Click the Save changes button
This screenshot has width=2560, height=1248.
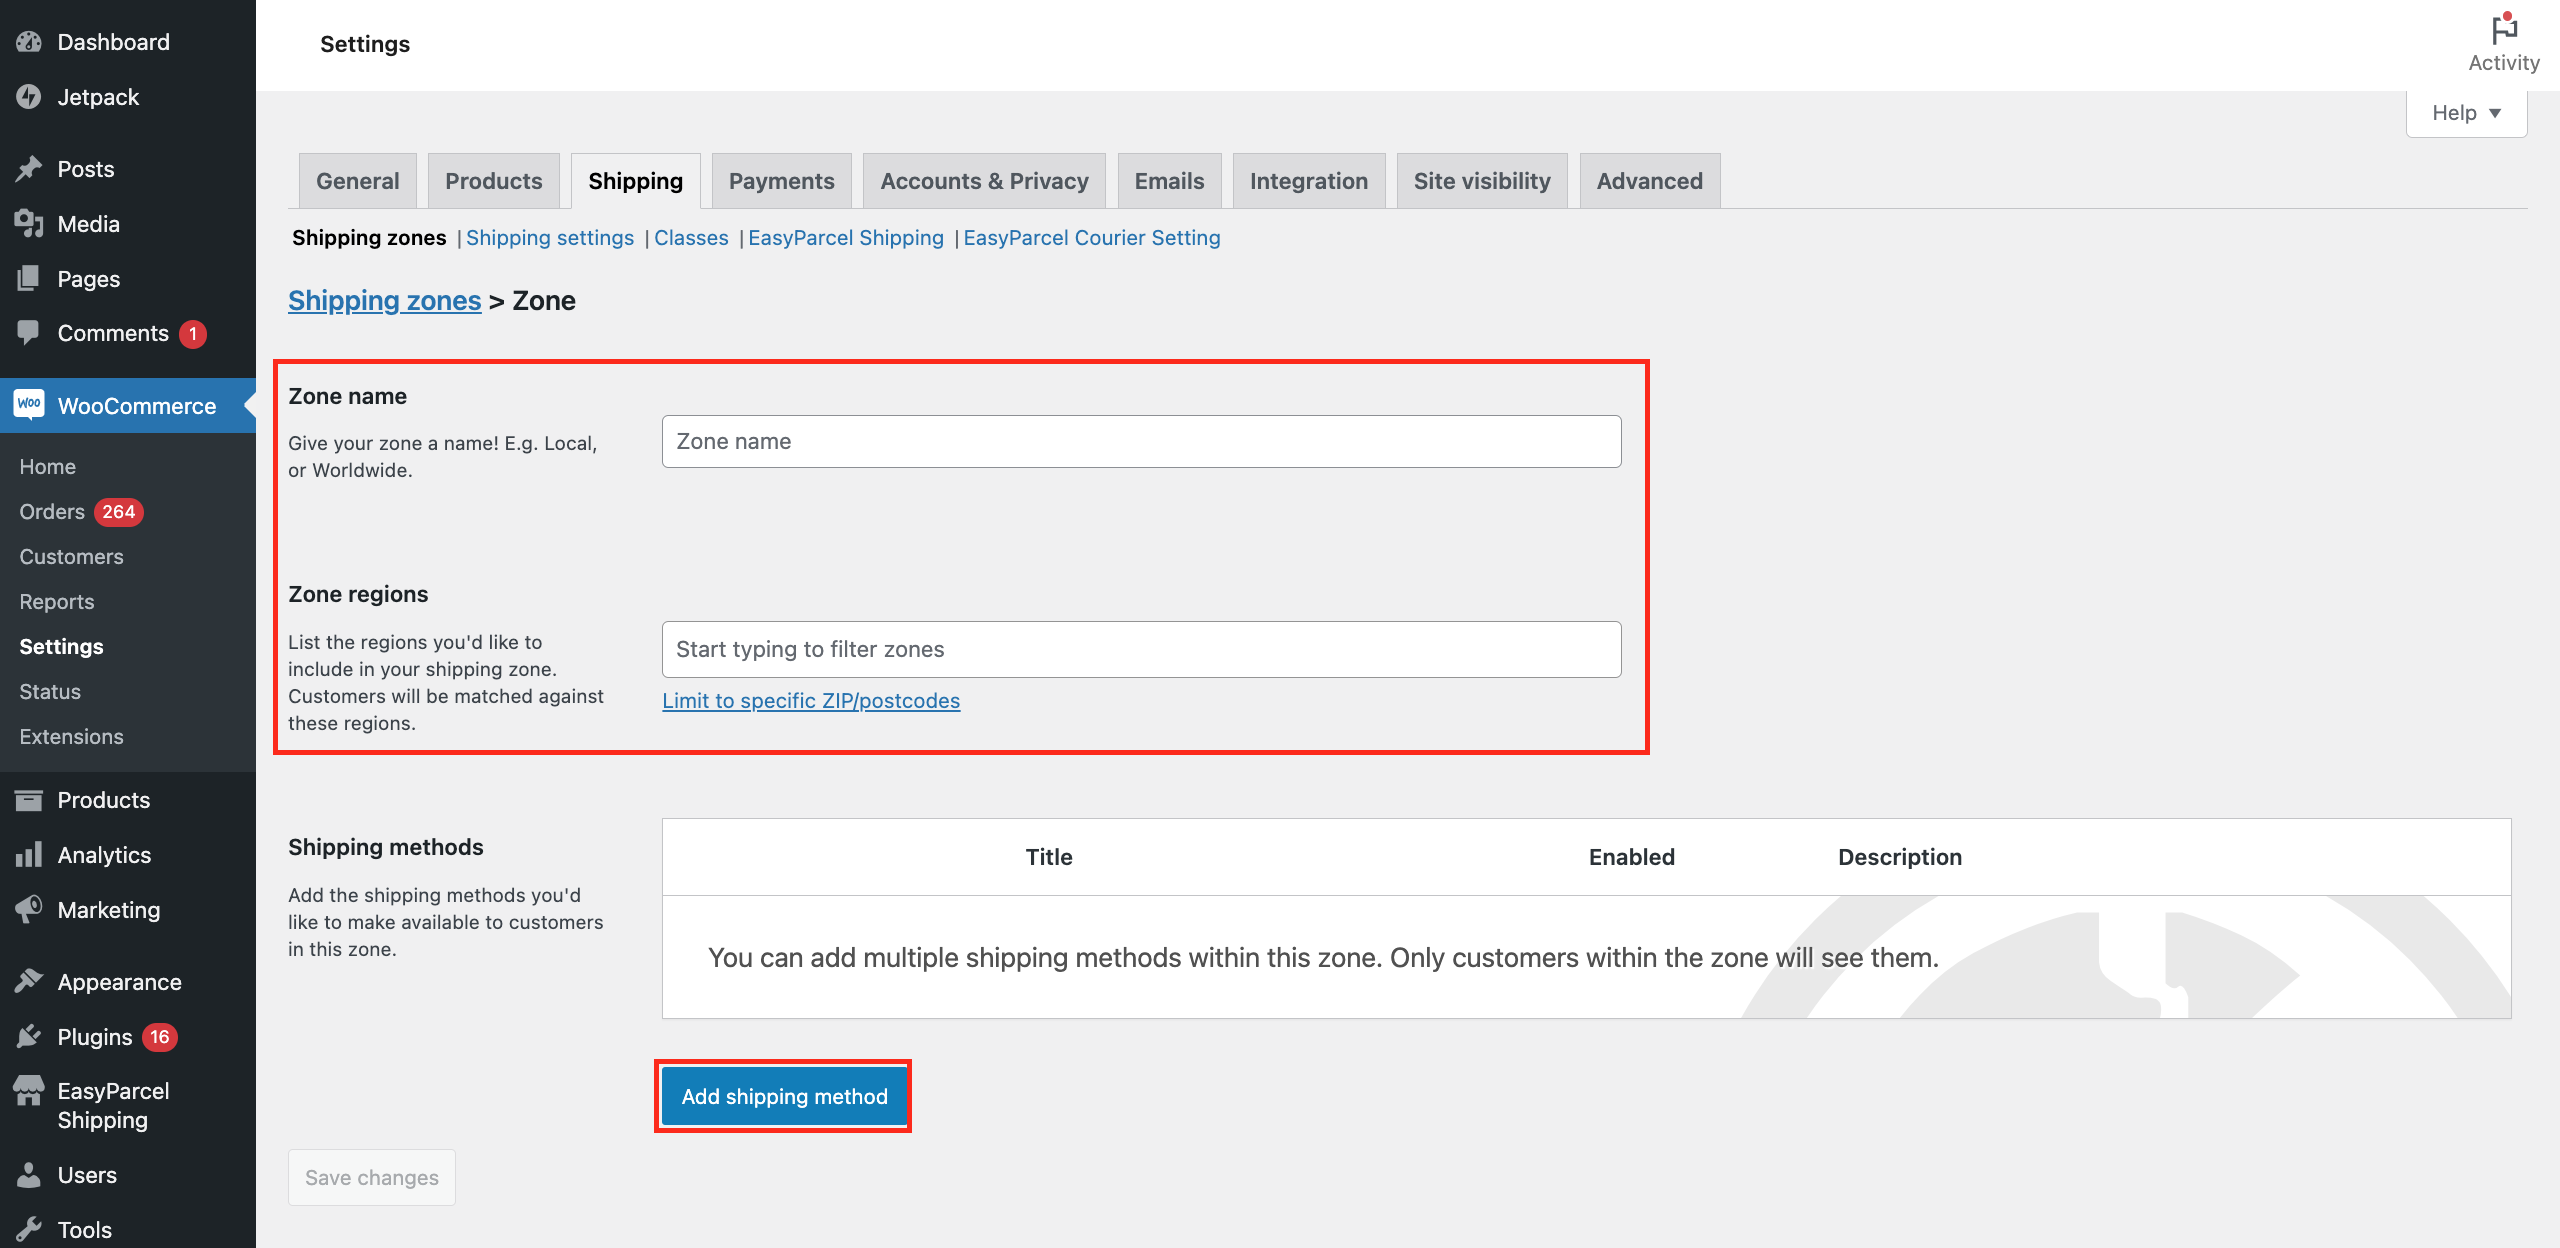[372, 1177]
